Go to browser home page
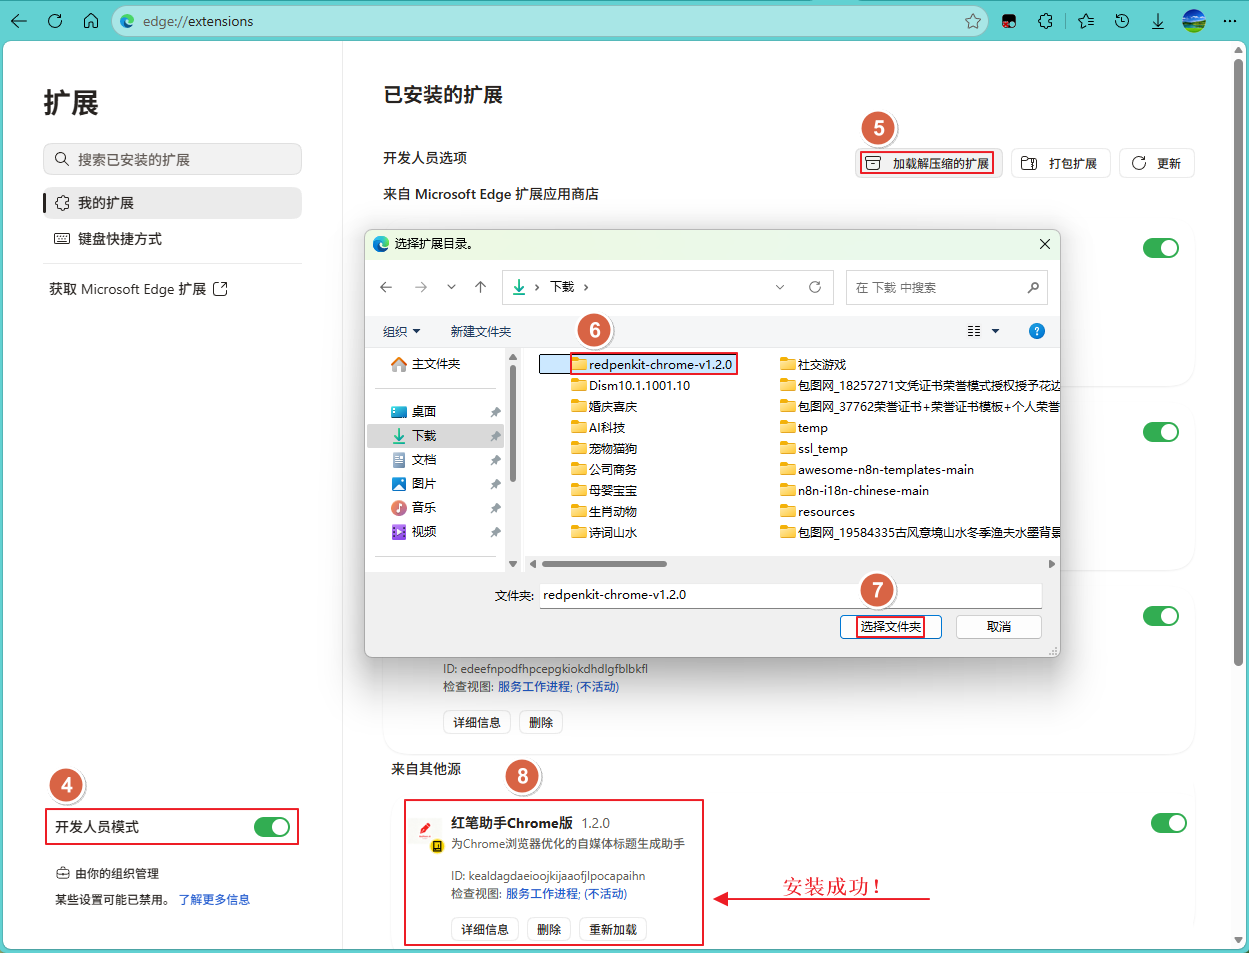This screenshot has width=1249, height=953. [91, 21]
